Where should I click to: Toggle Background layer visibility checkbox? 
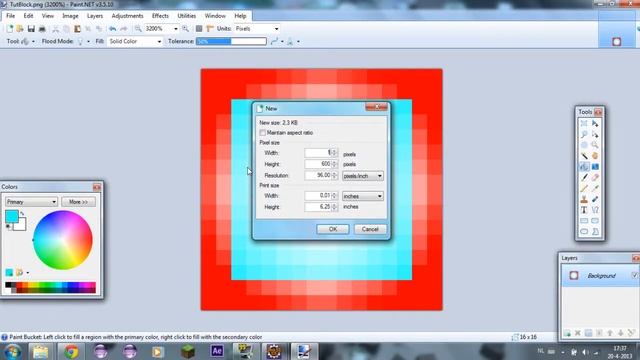(x=634, y=275)
